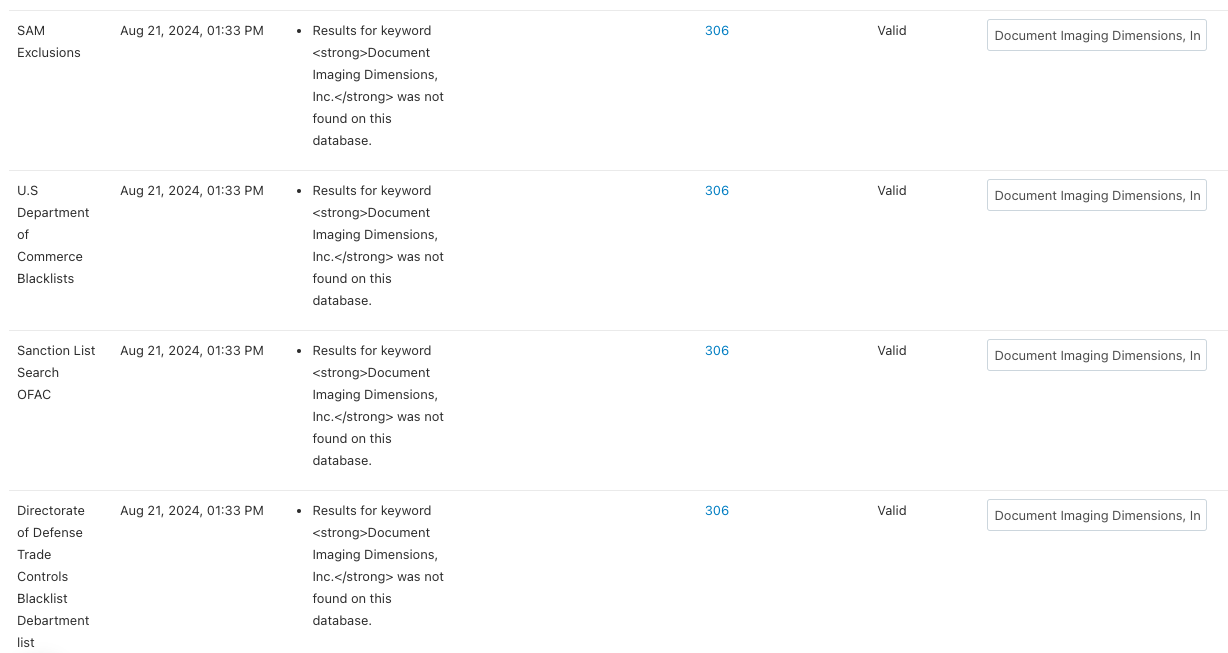Select the U.S Department of Commerce Blacklists name
1228x653 pixels.
point(53,235)
